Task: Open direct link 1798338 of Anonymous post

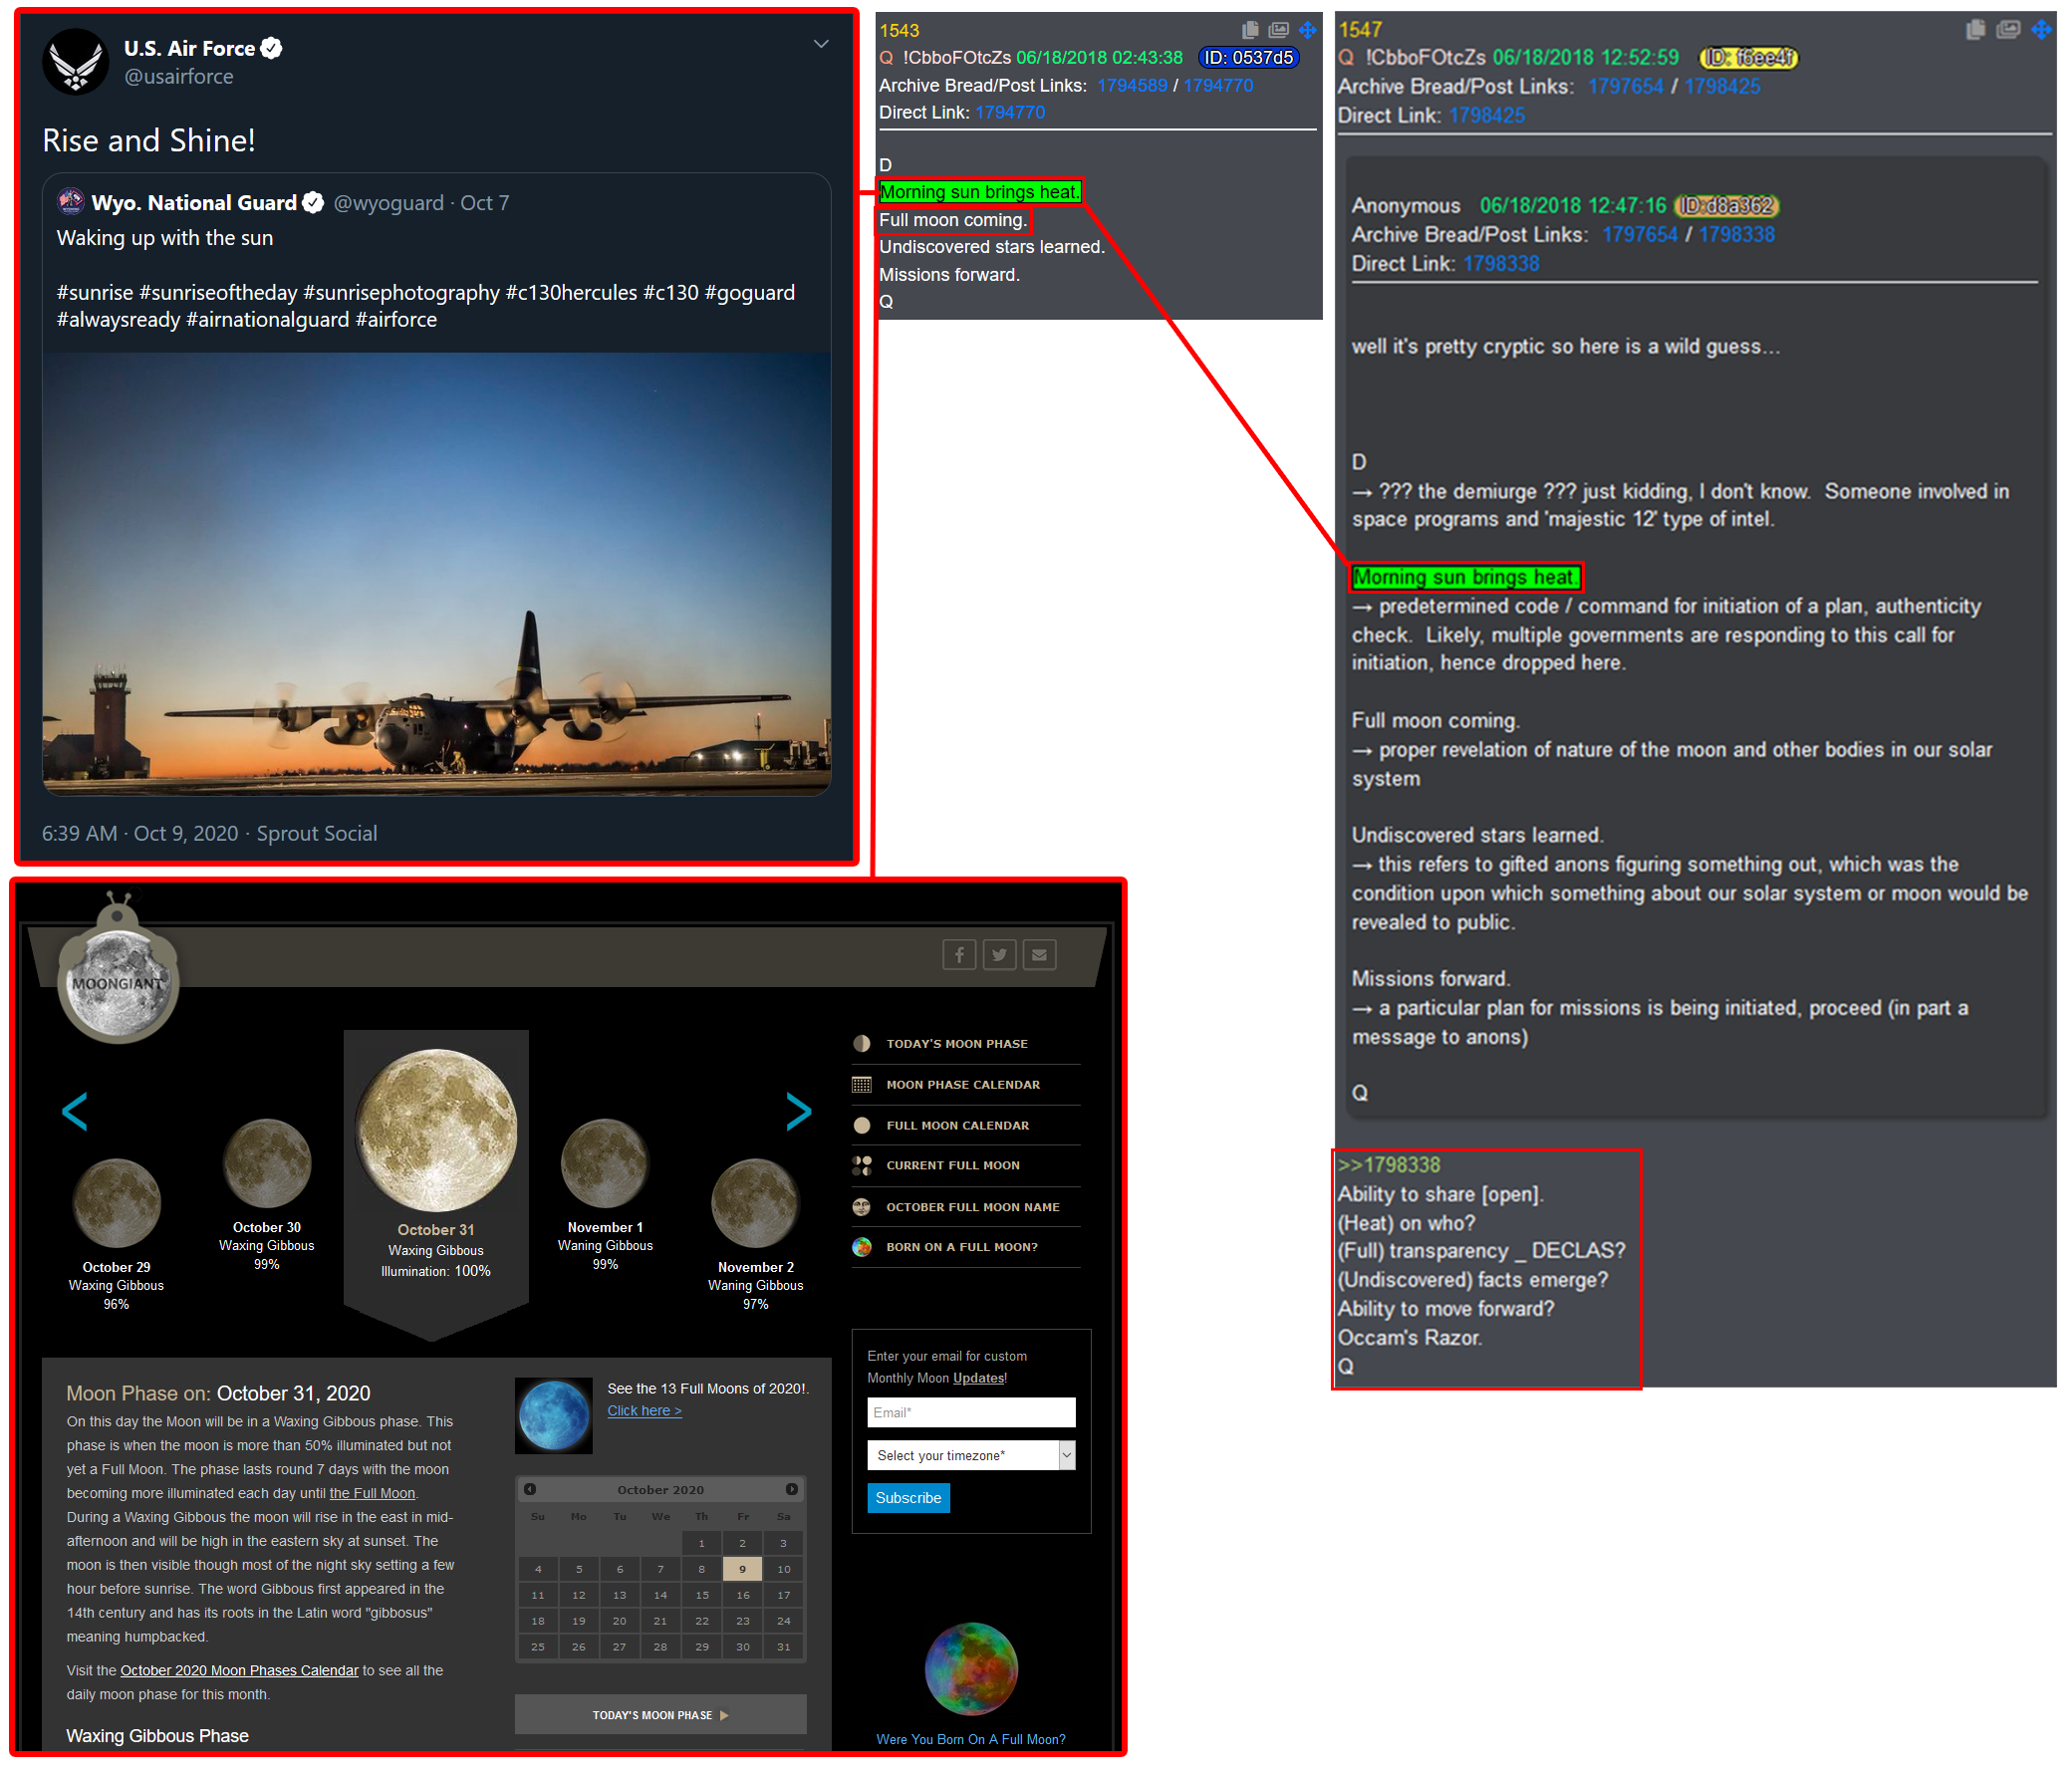Action: click(1500, 264)
